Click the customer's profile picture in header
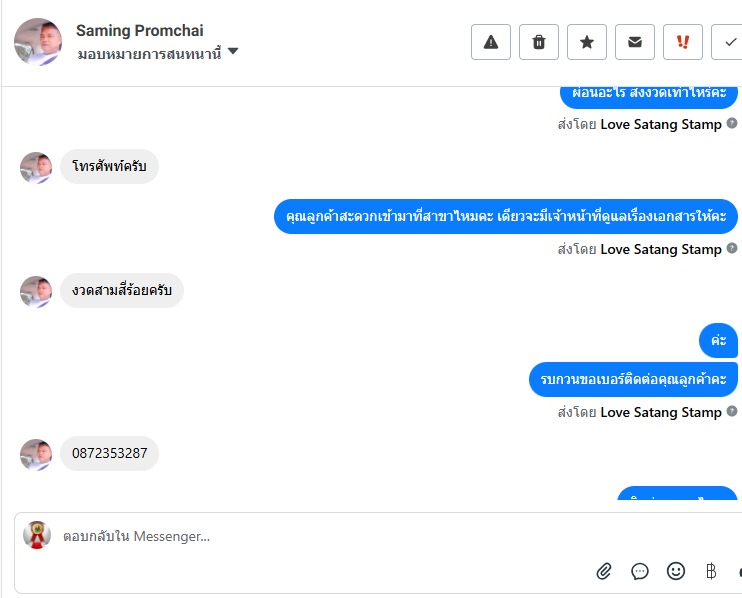Screen dimensions: 742x598 pyautogui.click(x=38, y=42)
